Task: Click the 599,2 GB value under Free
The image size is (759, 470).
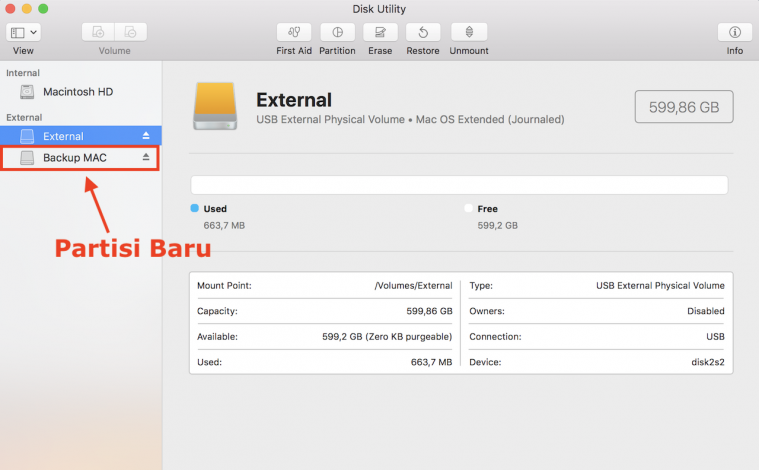Action: (x=498, y=226)
